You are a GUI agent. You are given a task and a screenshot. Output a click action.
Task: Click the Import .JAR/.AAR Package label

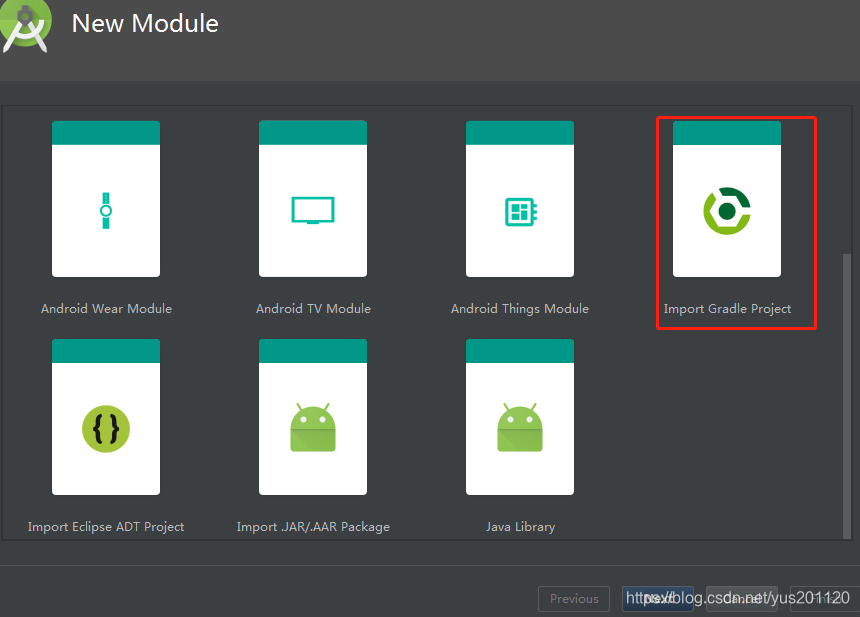point(313,527)
